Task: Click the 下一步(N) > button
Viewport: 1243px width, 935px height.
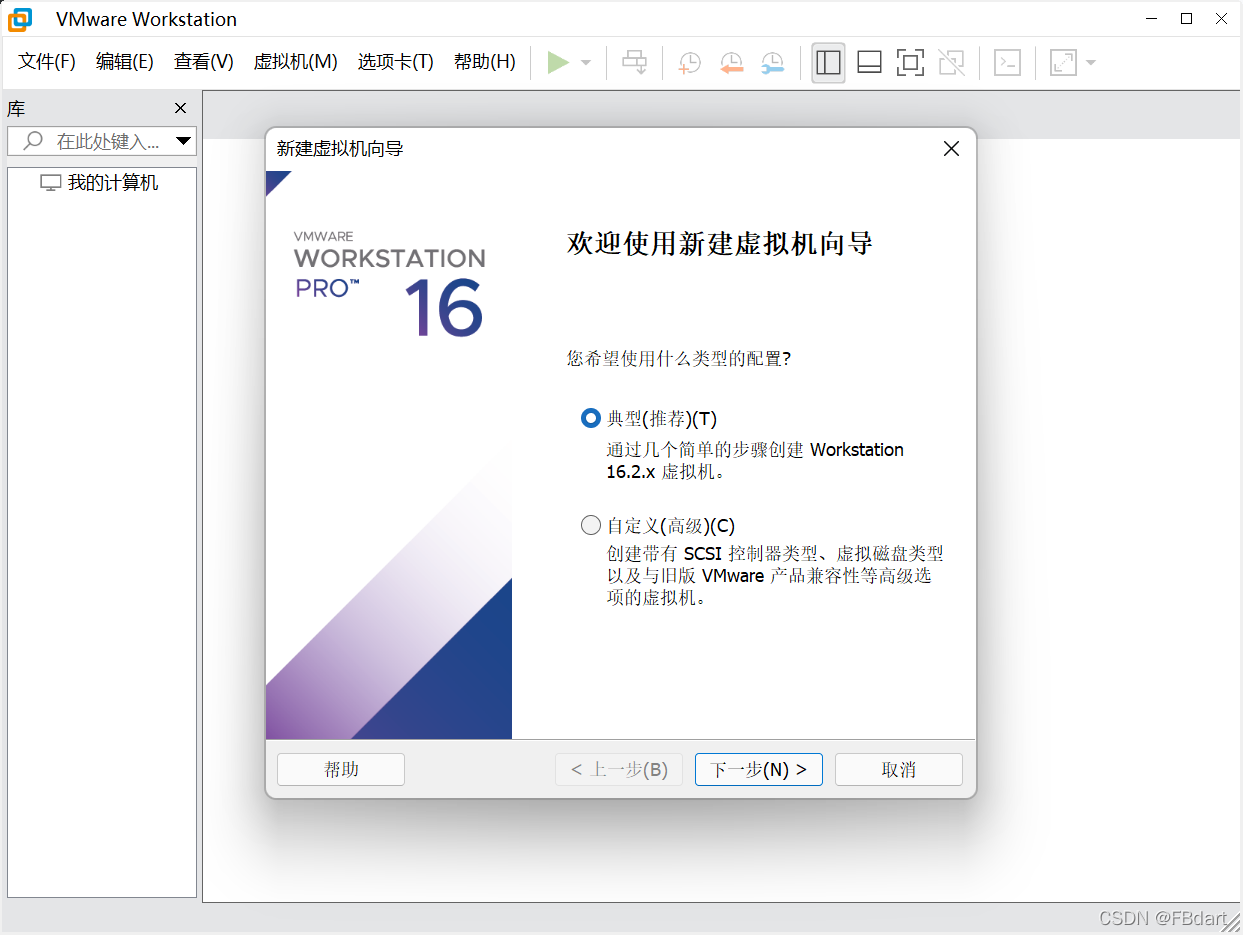Action: pyautogui.click(x=759, y=770)
